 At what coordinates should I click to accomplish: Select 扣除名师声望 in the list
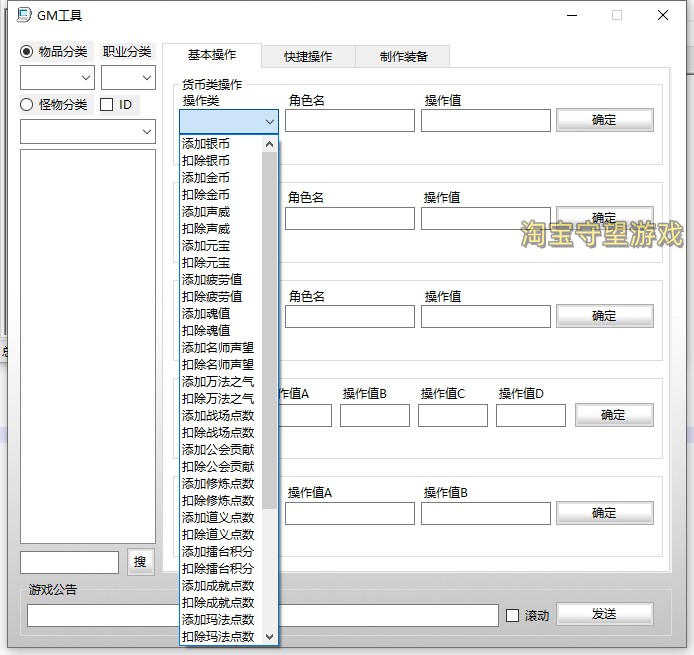[221, 365]
